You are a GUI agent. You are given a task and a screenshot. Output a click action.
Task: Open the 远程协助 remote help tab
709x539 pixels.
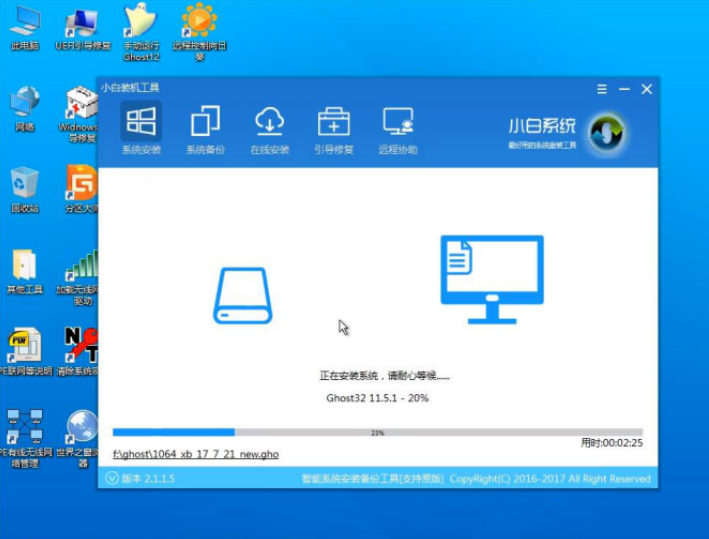point(398,130)
